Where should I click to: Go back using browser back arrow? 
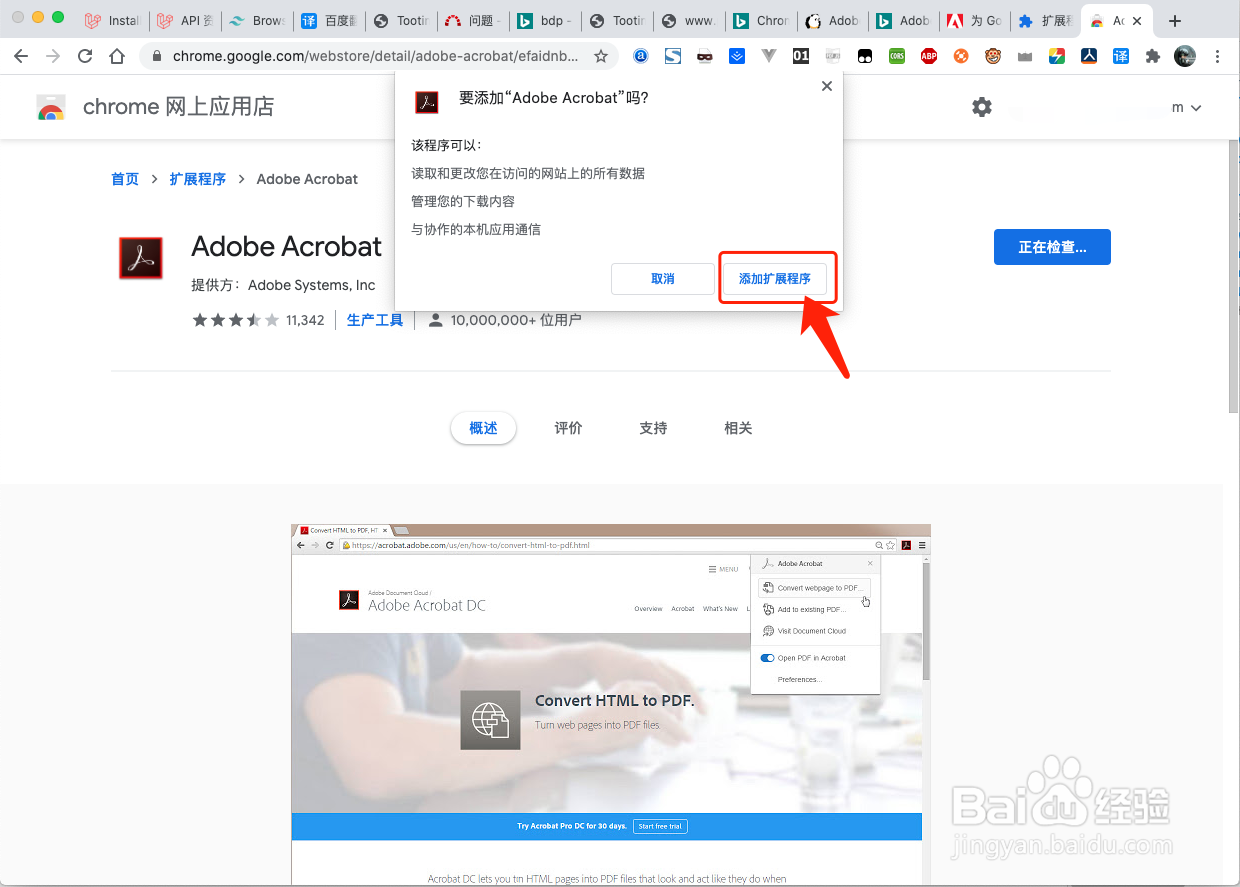[x=21, y=56]
